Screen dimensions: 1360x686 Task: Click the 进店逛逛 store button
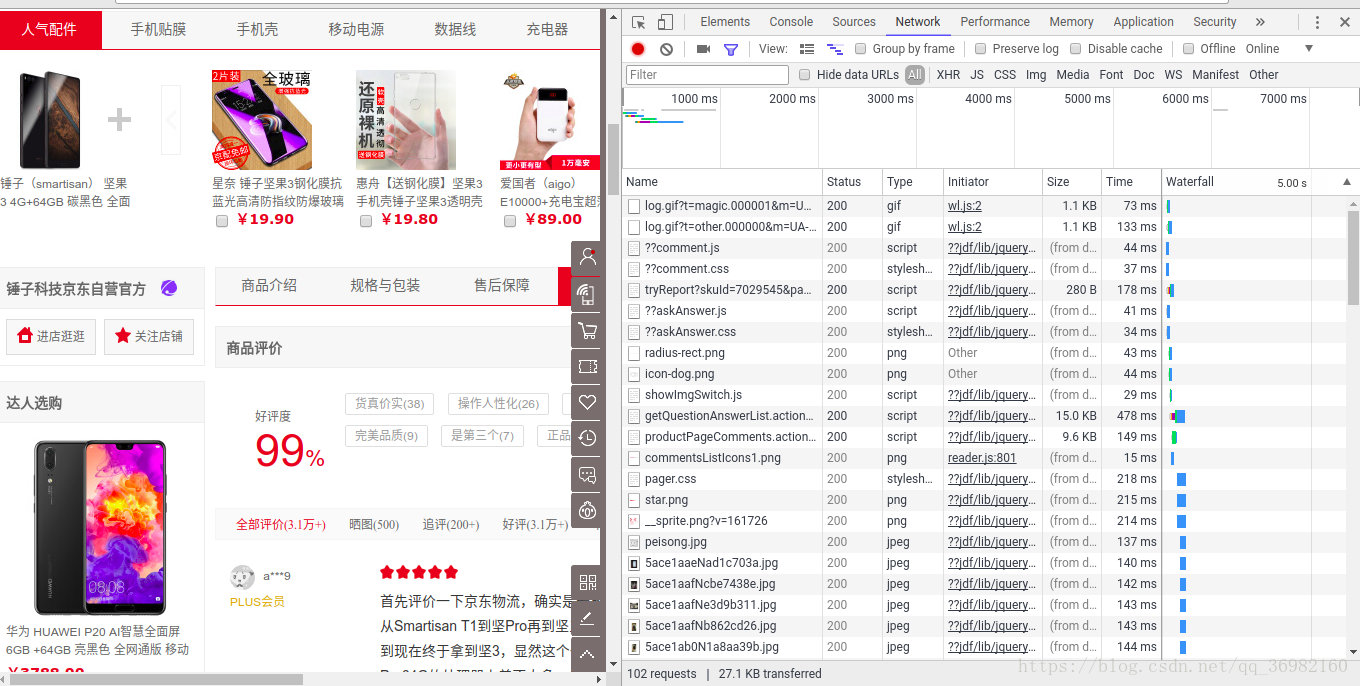click(x=51, y=336)
